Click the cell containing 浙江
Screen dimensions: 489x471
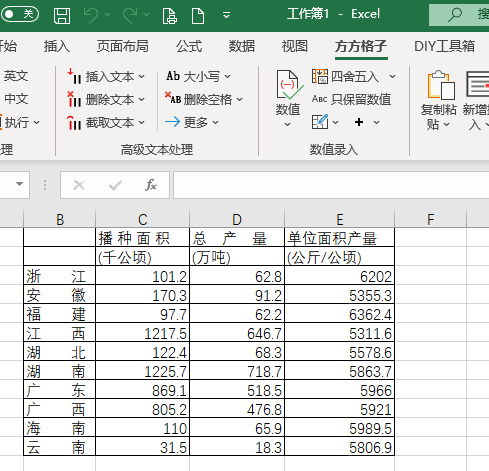pyautogui.click(x=60, y=276)
